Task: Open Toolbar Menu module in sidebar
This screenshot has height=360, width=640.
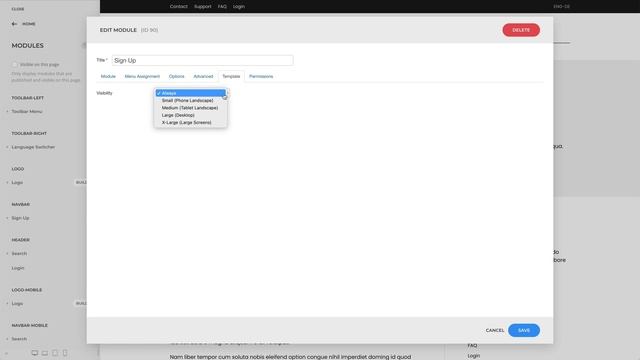Action: pyautogui.click(x=27, y=111)
